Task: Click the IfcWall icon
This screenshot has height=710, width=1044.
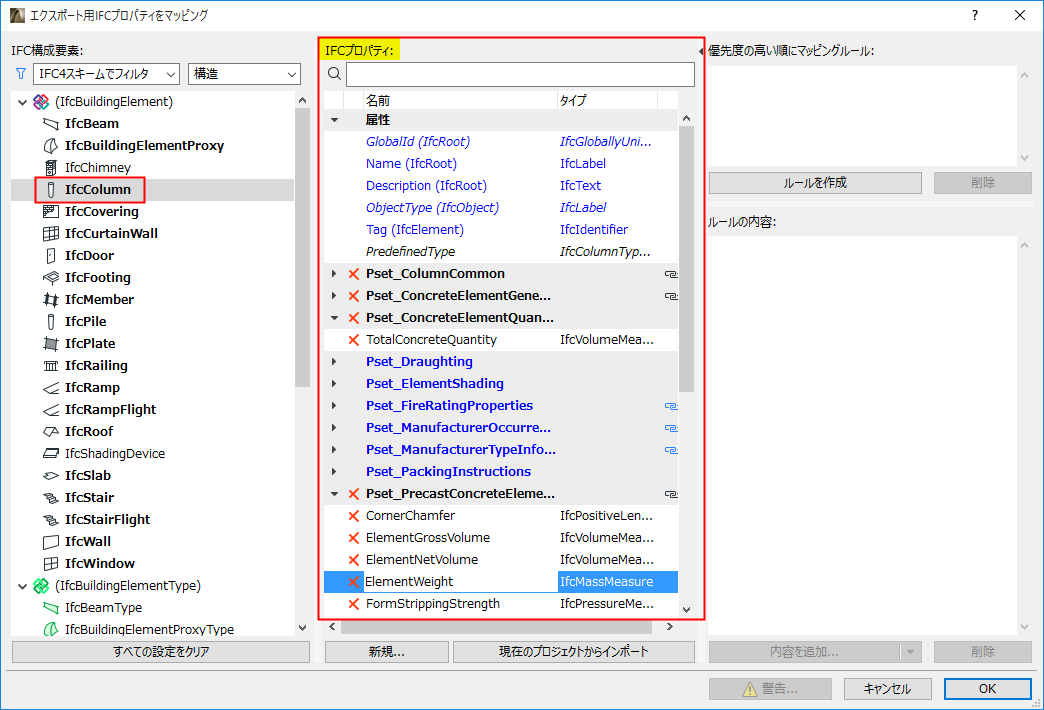Action: pos(51,541)
